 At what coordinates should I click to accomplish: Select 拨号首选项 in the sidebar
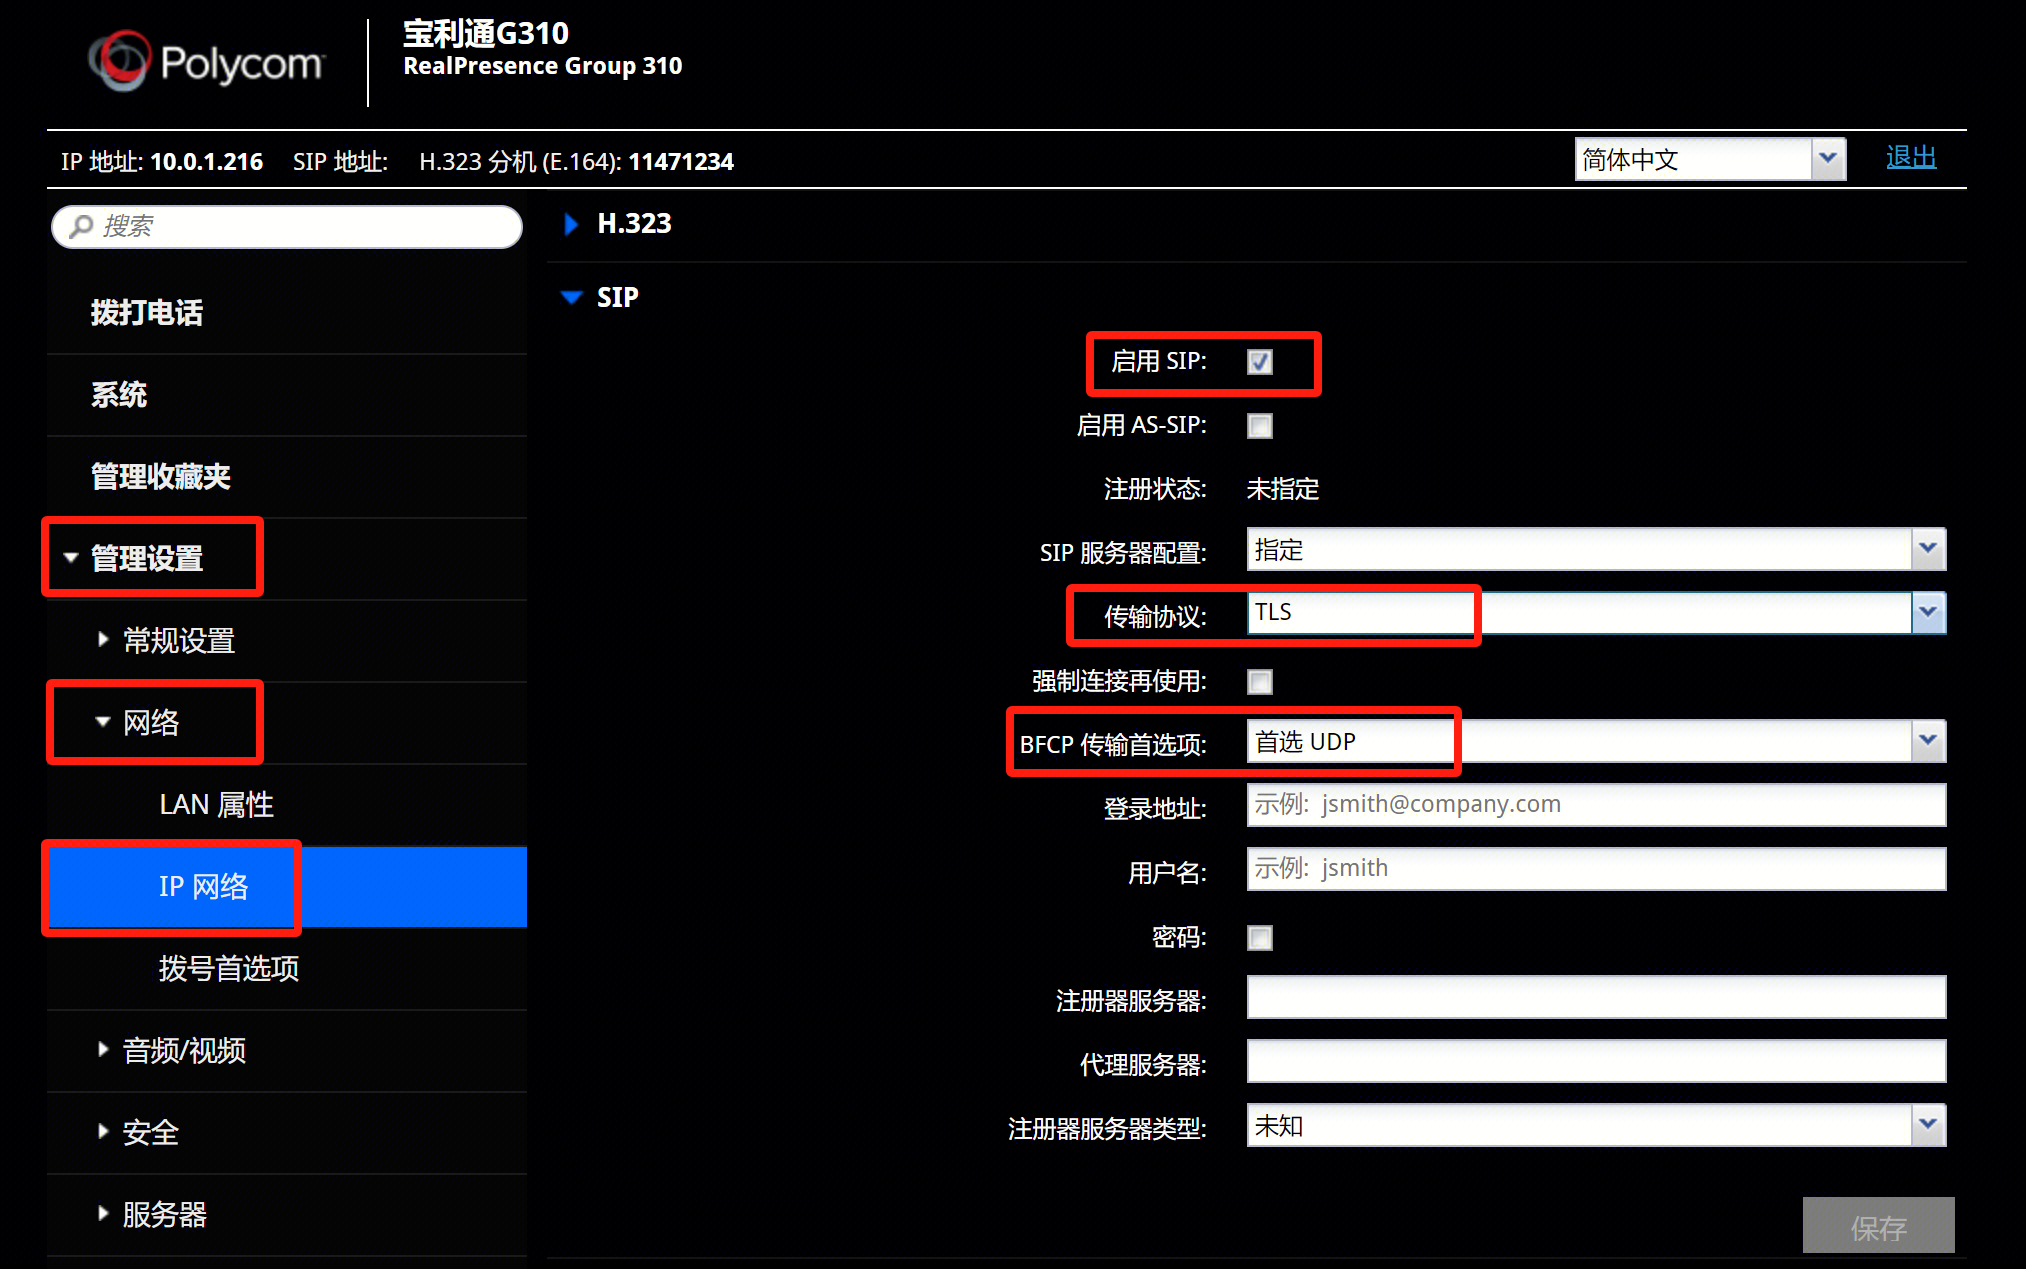pyautogui.click(x=229, y=968)
